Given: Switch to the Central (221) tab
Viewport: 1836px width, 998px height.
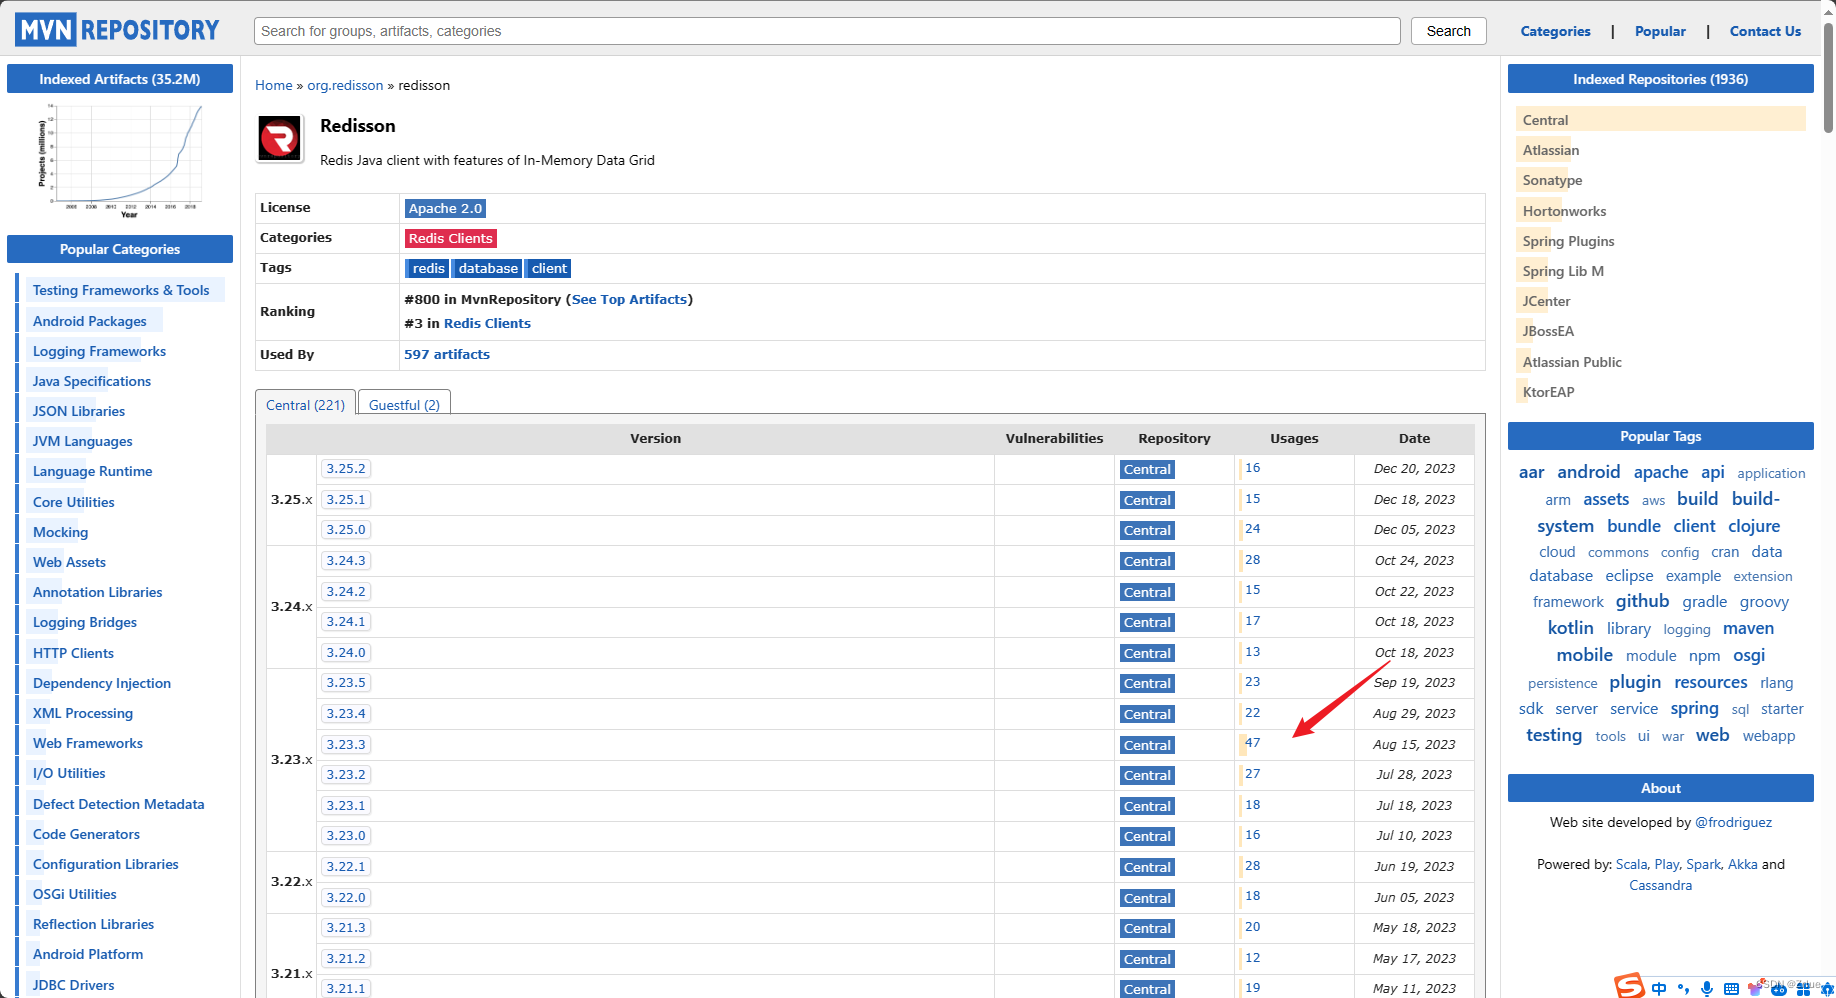Looking at the screenshot, I should point(305,404).
